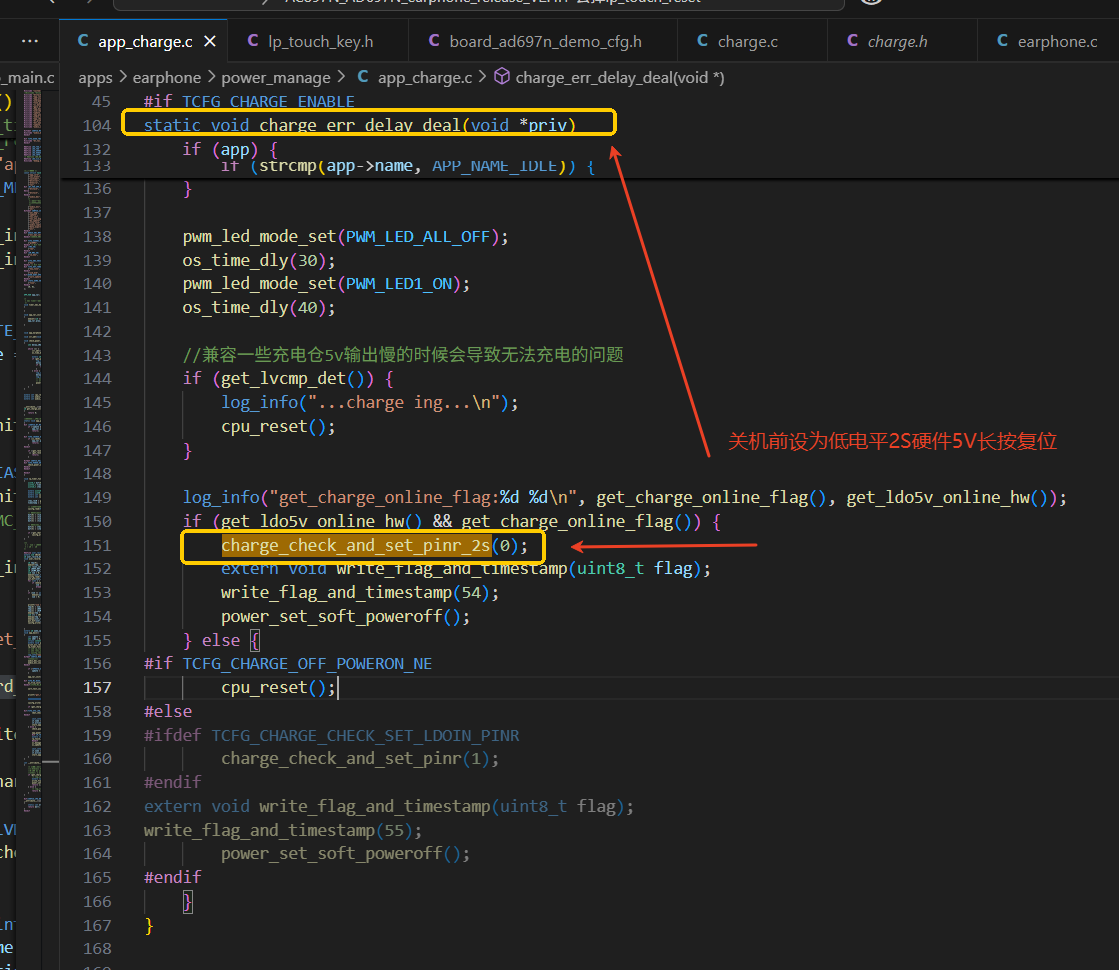Click the #ifdef TCFG_CHARGE_CHECK_SET_LDOIN_PINR directive
The image size is (1119, 970).
click(x=331, y=735)
